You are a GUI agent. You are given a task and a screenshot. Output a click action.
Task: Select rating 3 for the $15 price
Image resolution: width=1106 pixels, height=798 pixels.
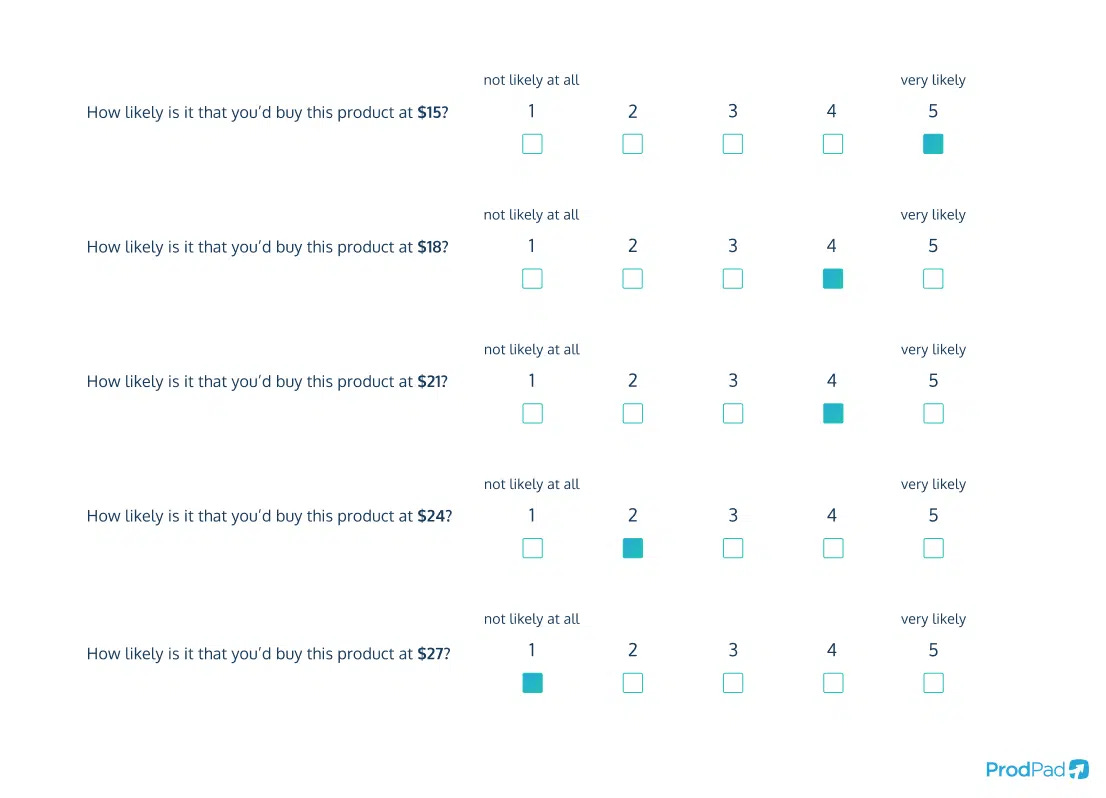pos(733,144)
